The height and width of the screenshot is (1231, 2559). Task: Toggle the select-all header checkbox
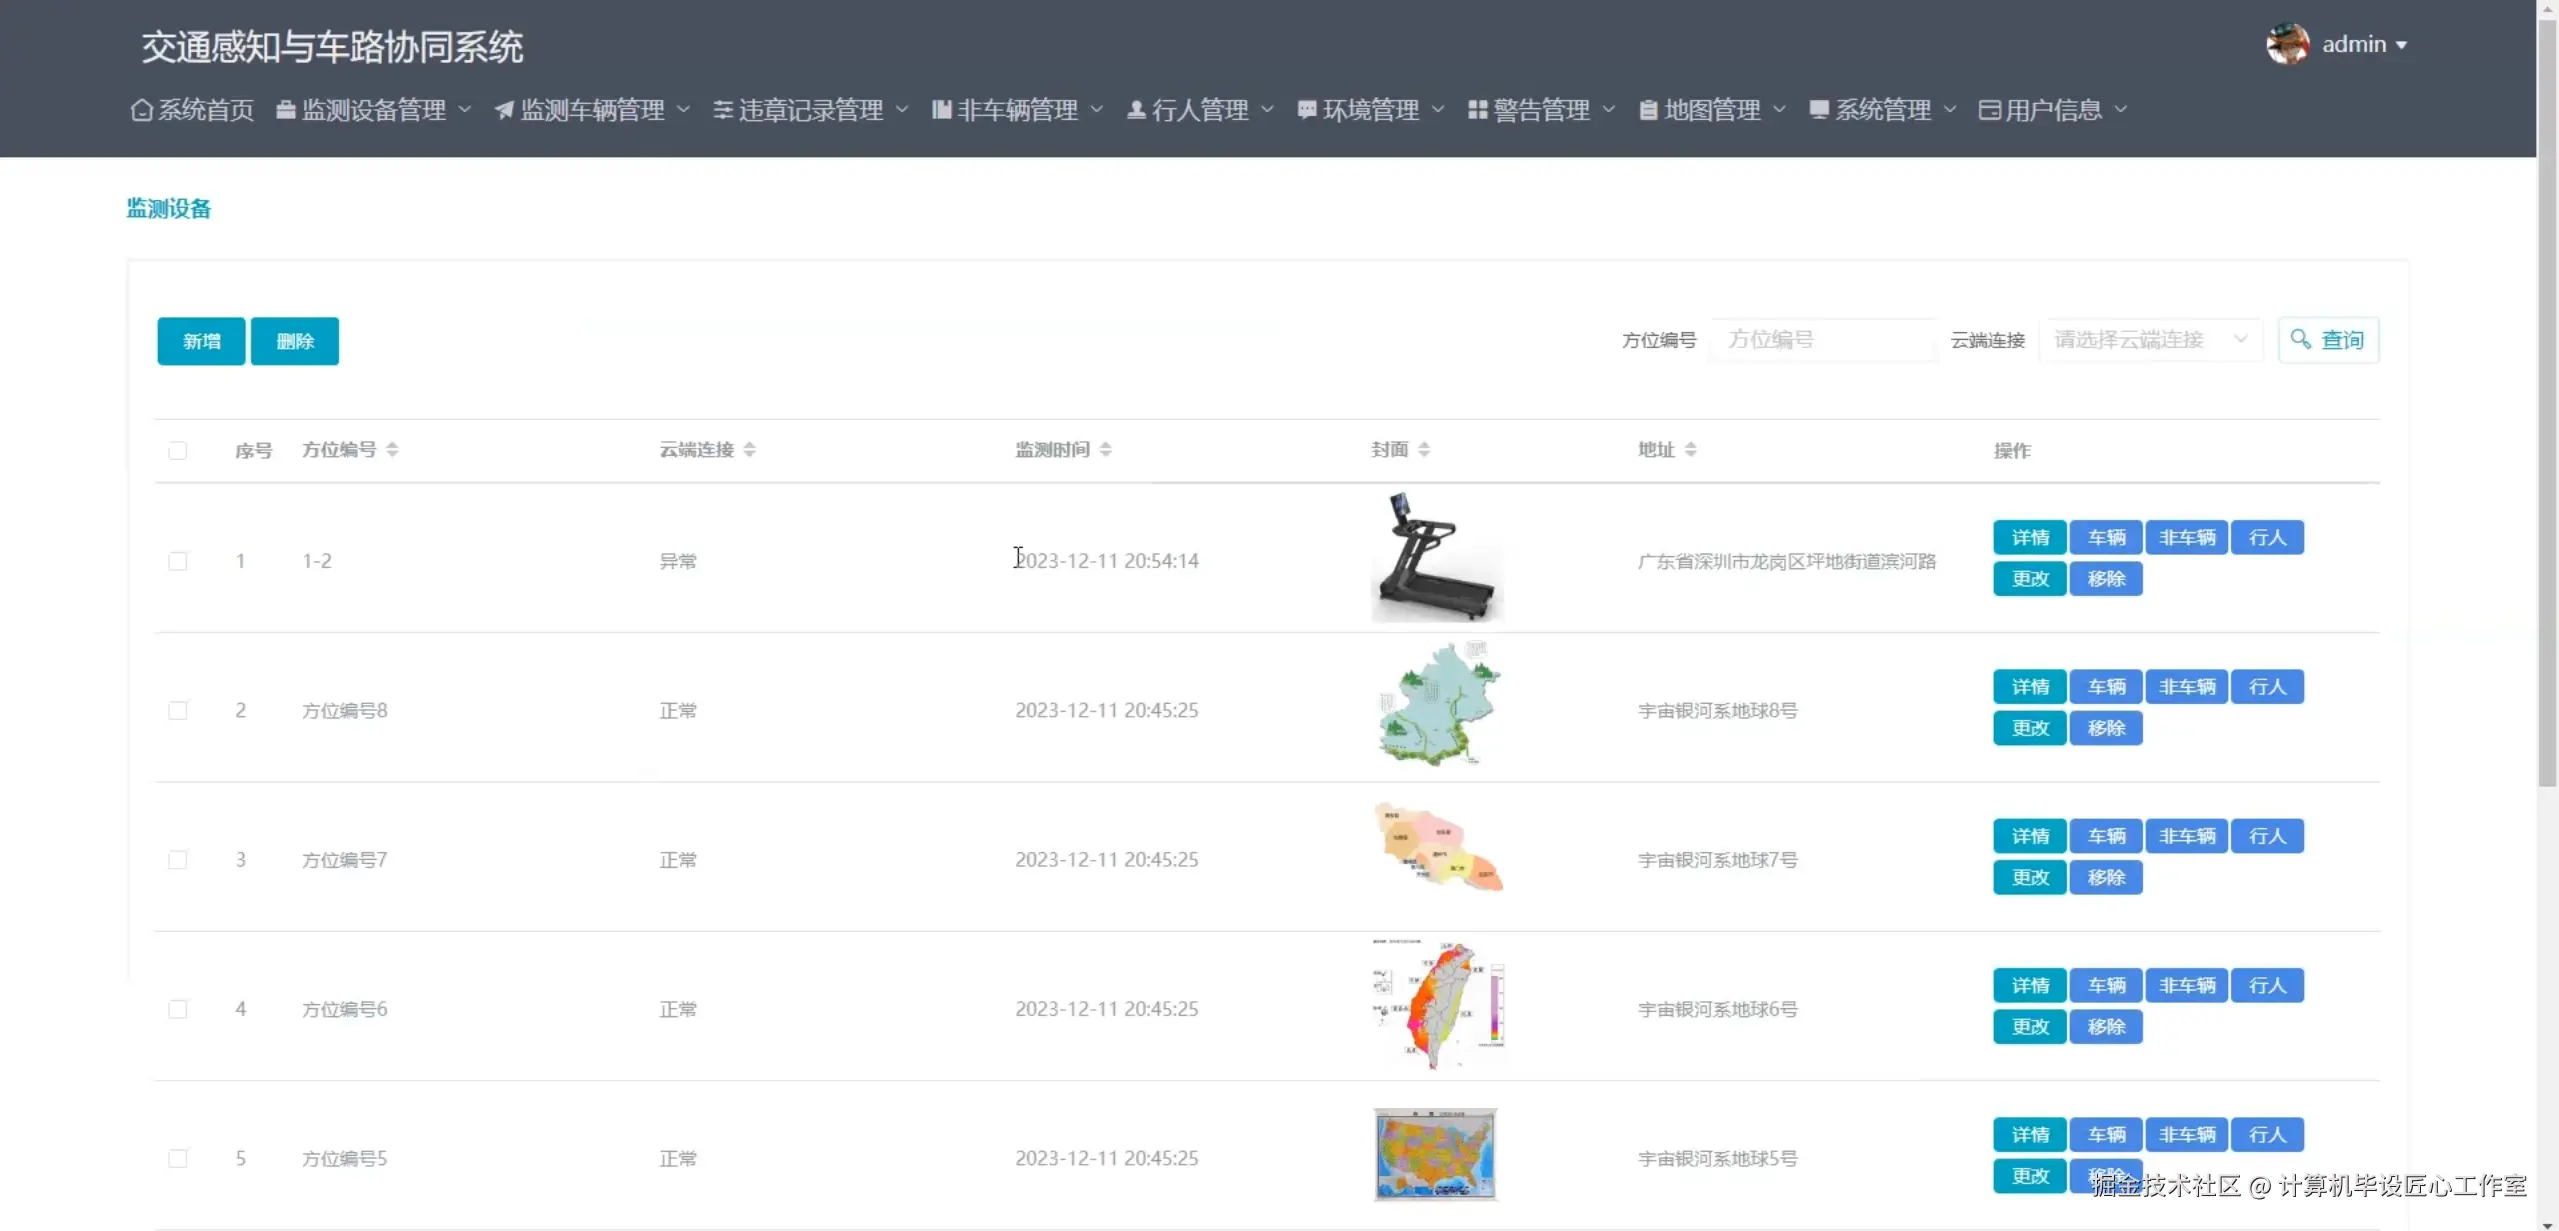(x=178, y=451)
